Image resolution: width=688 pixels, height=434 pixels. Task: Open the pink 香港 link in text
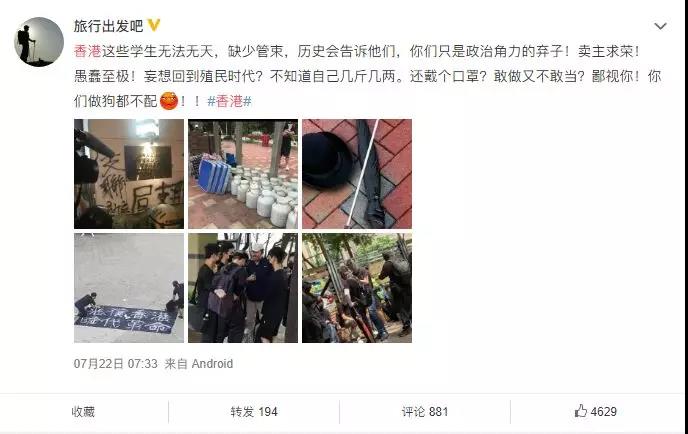tap(88, 51)
